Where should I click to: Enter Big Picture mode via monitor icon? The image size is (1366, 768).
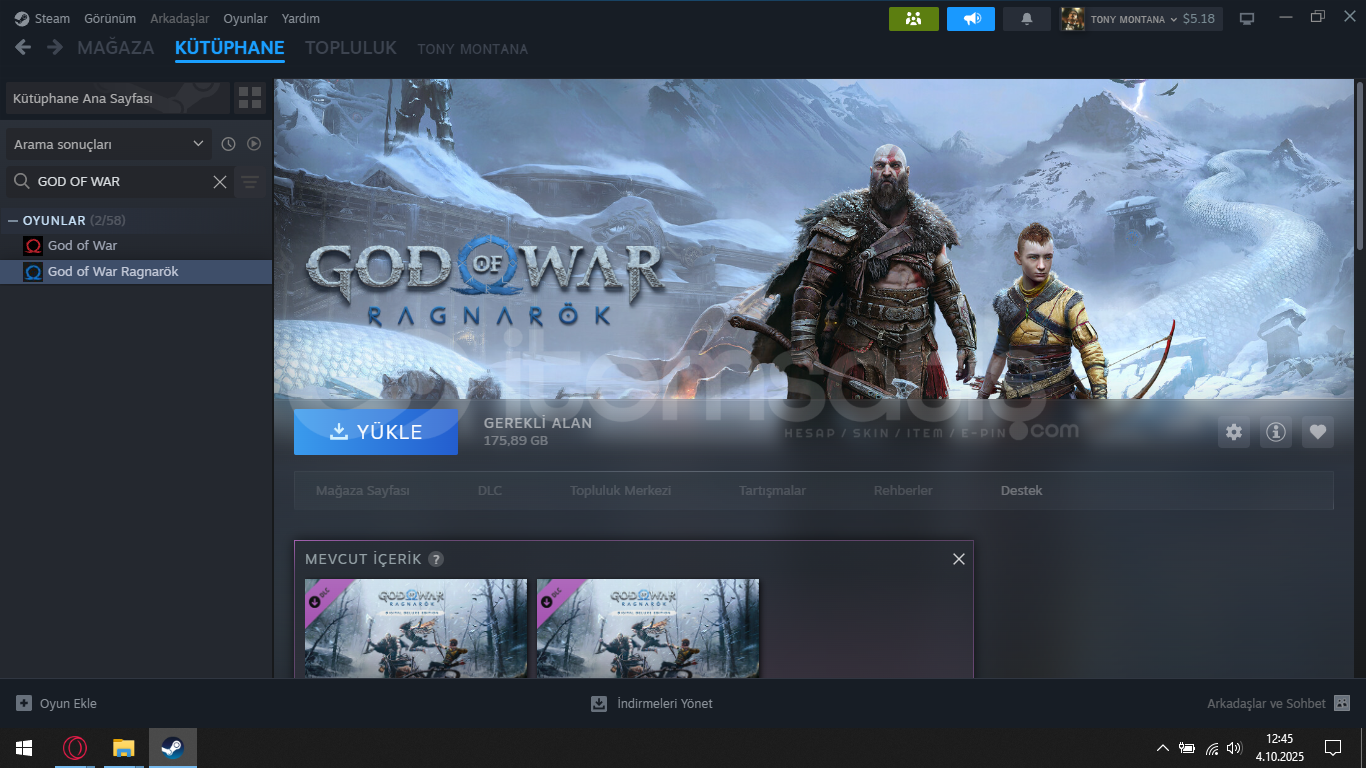[x=1247, y=19]
